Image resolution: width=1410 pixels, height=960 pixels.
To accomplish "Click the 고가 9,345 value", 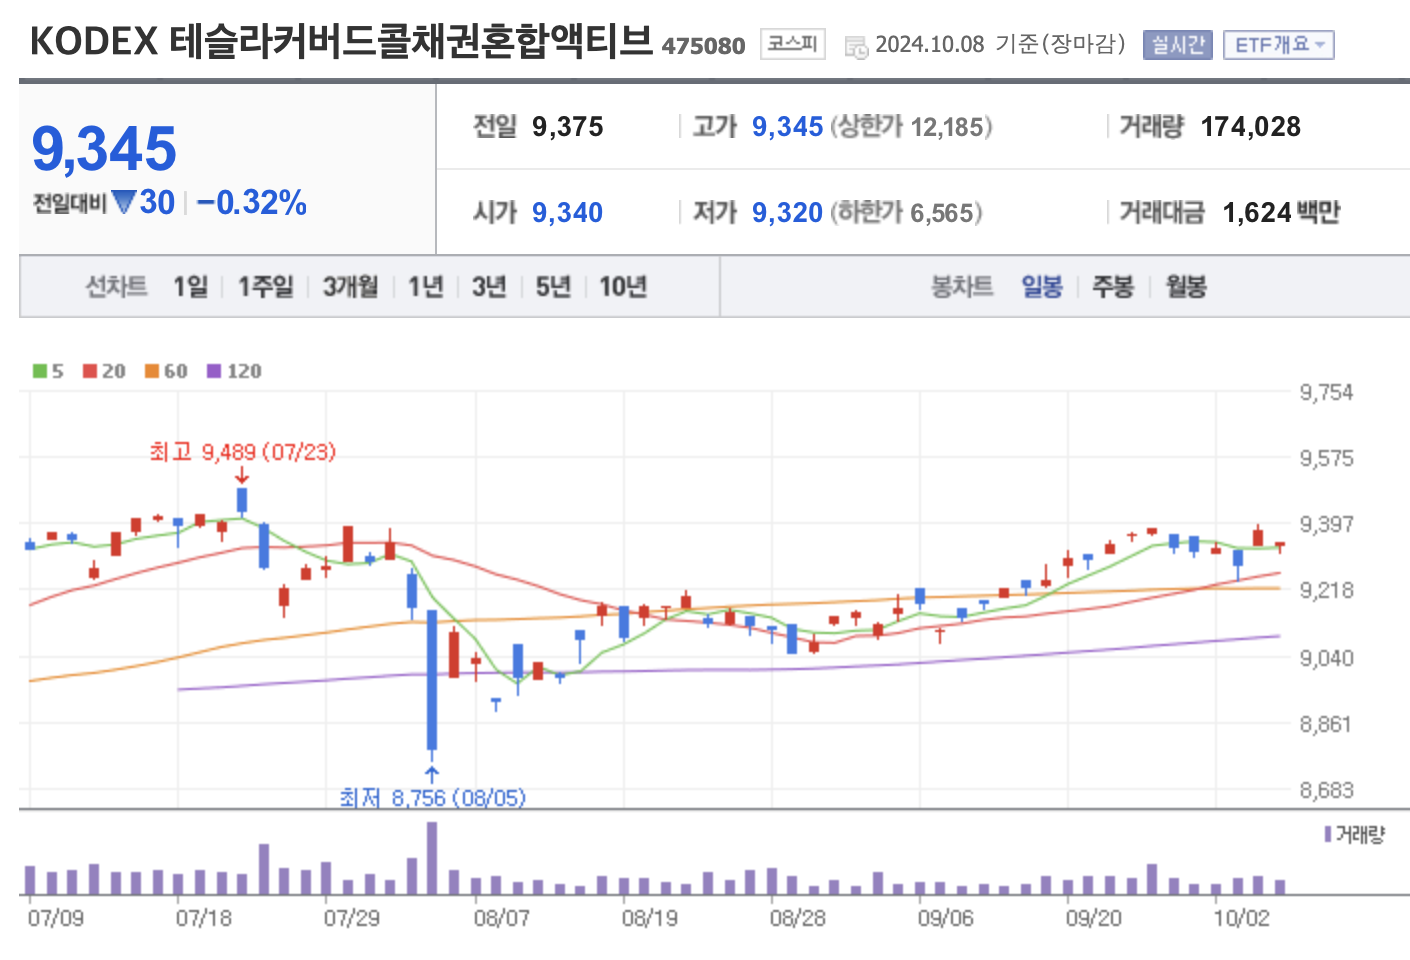I will 787,127.
